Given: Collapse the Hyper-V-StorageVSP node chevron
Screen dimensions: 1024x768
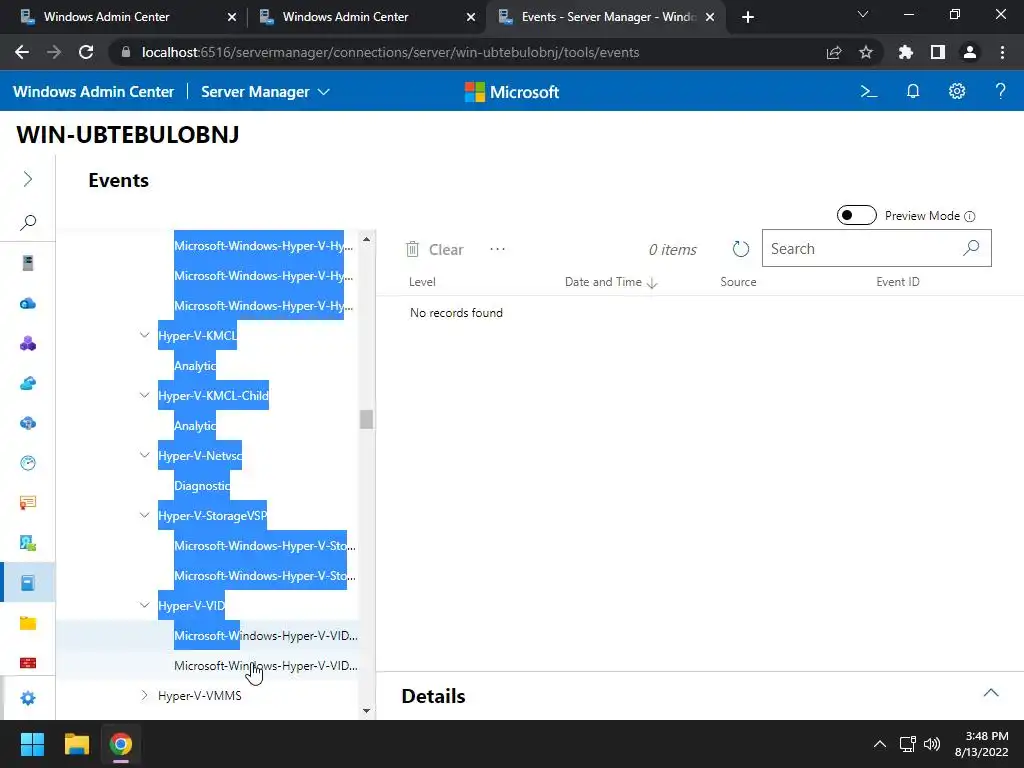Looking at the screenshot, I should click(144, 515).
